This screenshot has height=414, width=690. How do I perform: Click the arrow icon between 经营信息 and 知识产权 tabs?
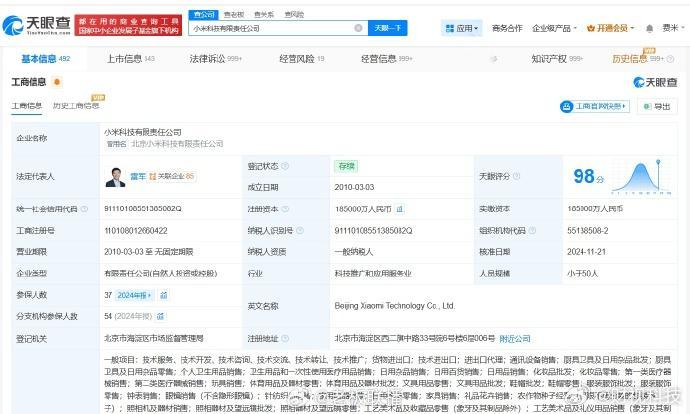[494, 59]
